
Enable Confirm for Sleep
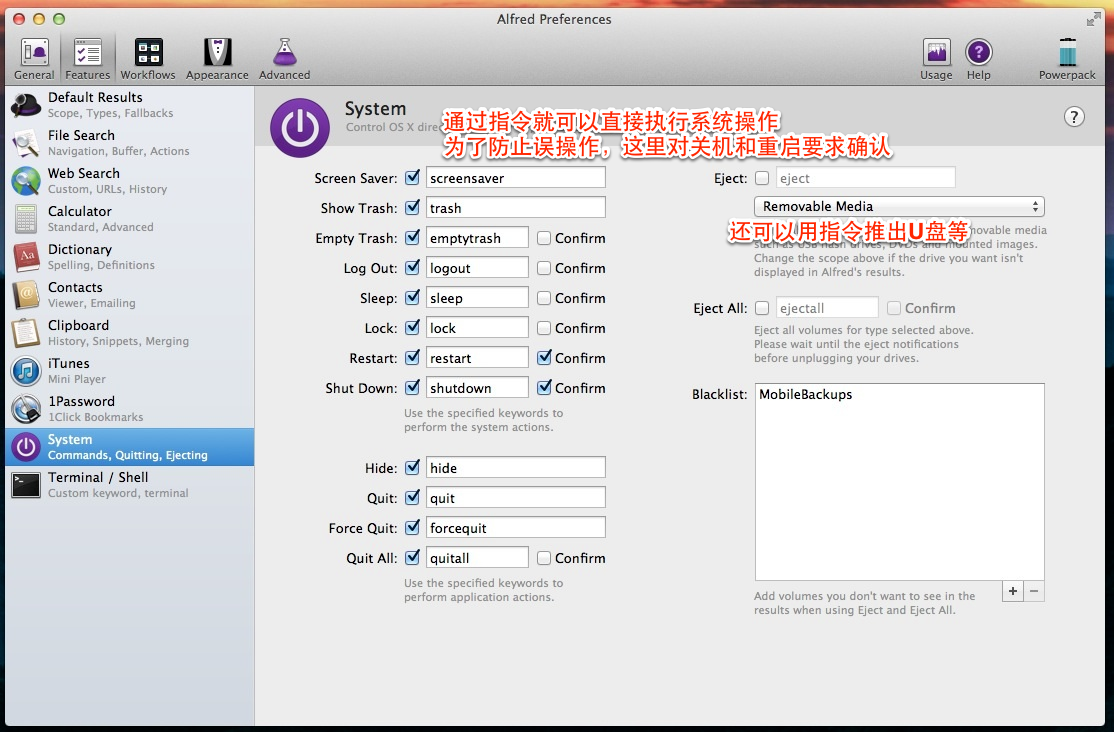pos(544,298)
